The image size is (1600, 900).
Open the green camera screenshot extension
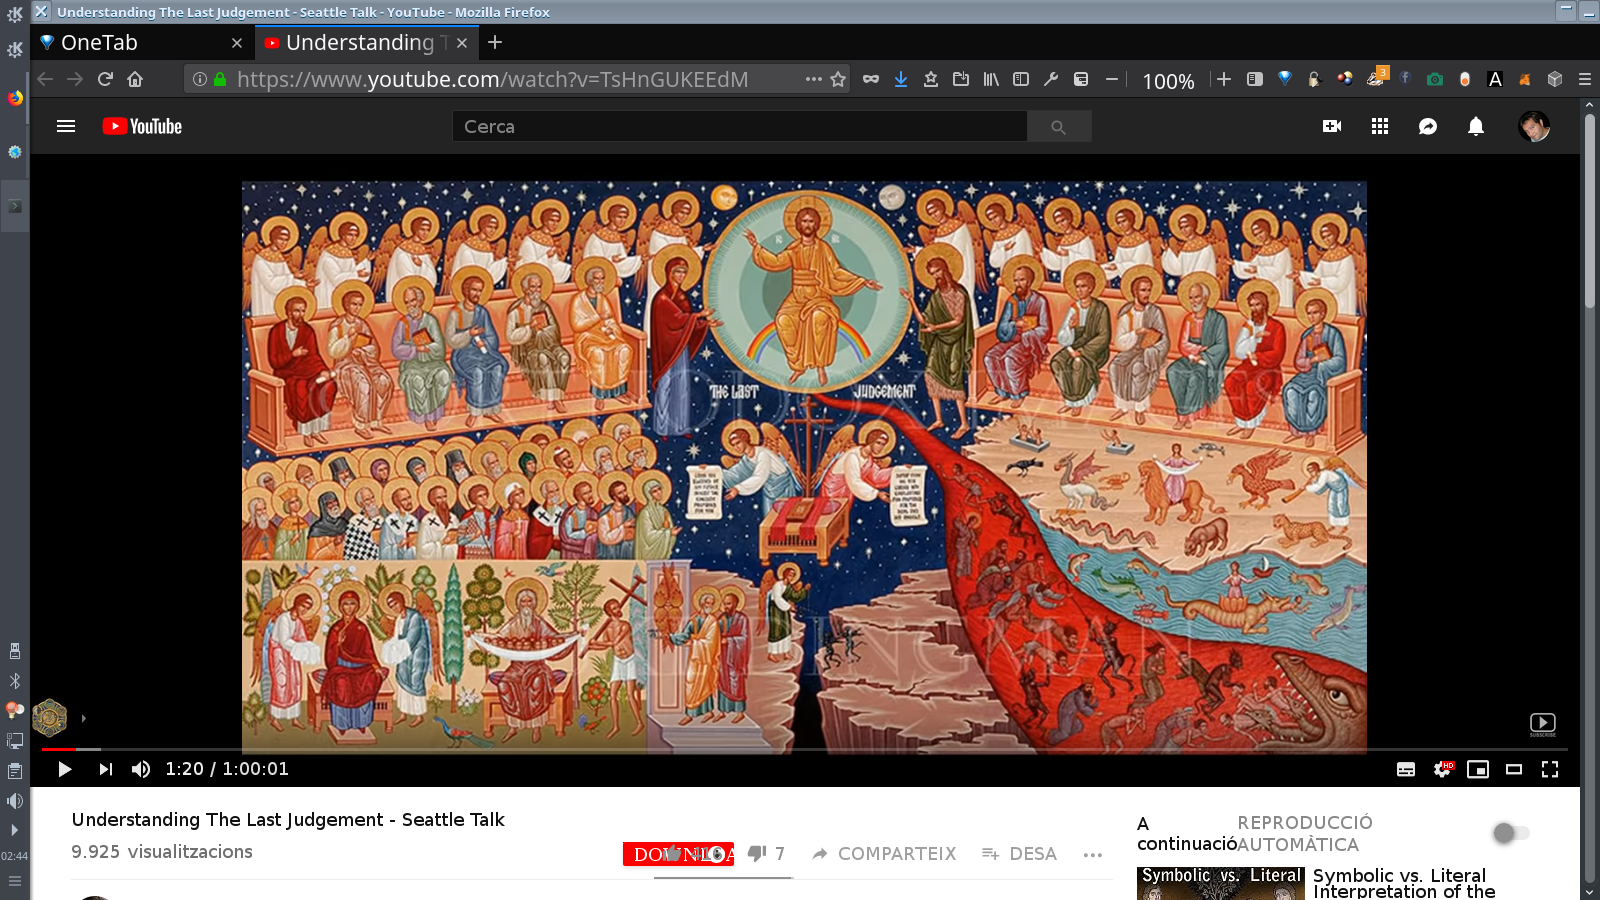[1435, 79]
